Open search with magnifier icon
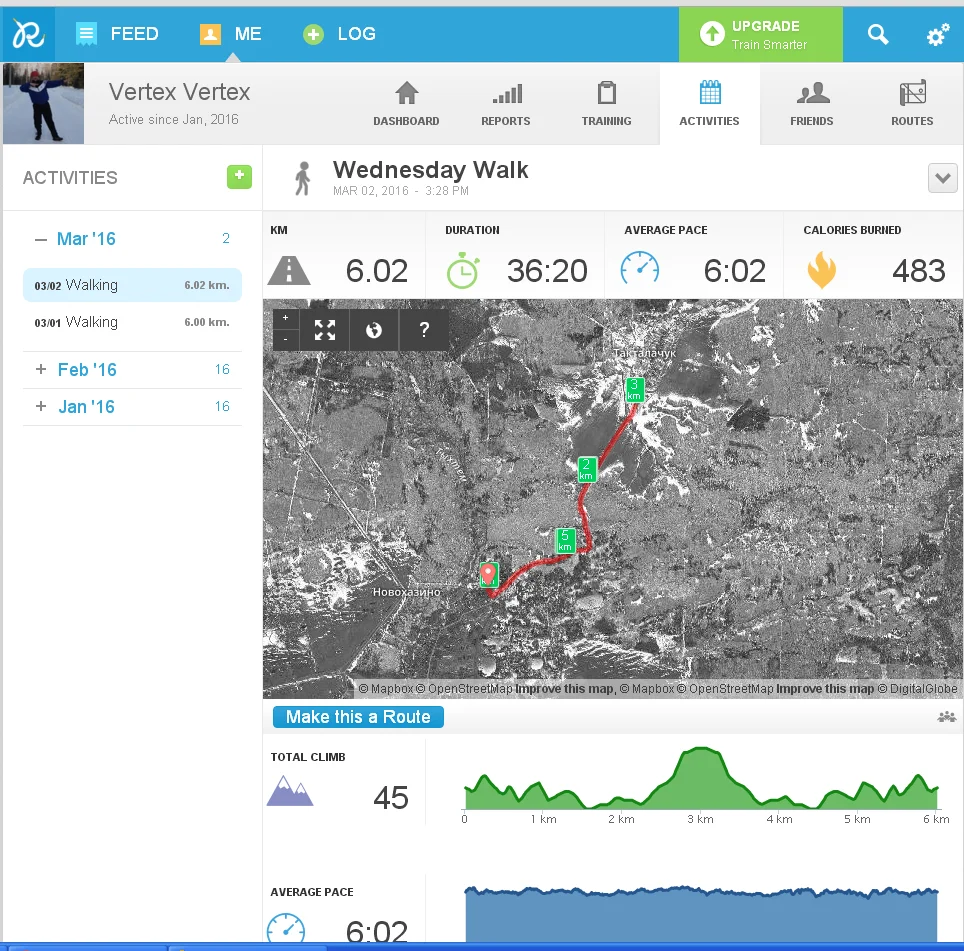This screenshot has width=964, height=951. pos(878,34)
